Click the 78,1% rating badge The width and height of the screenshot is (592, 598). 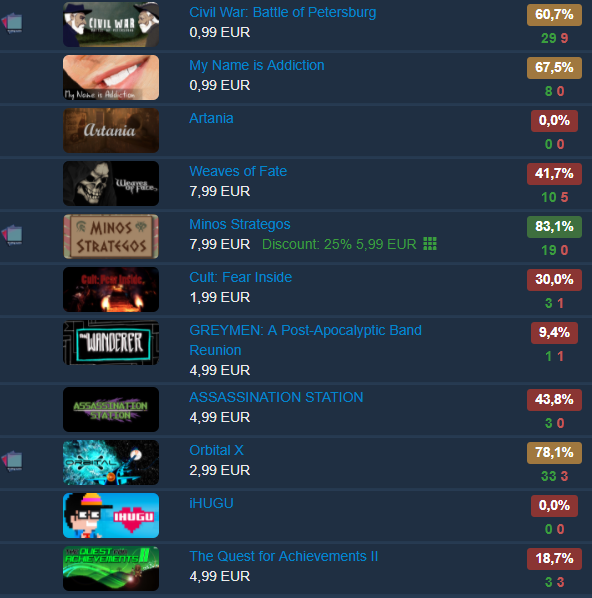554,453
